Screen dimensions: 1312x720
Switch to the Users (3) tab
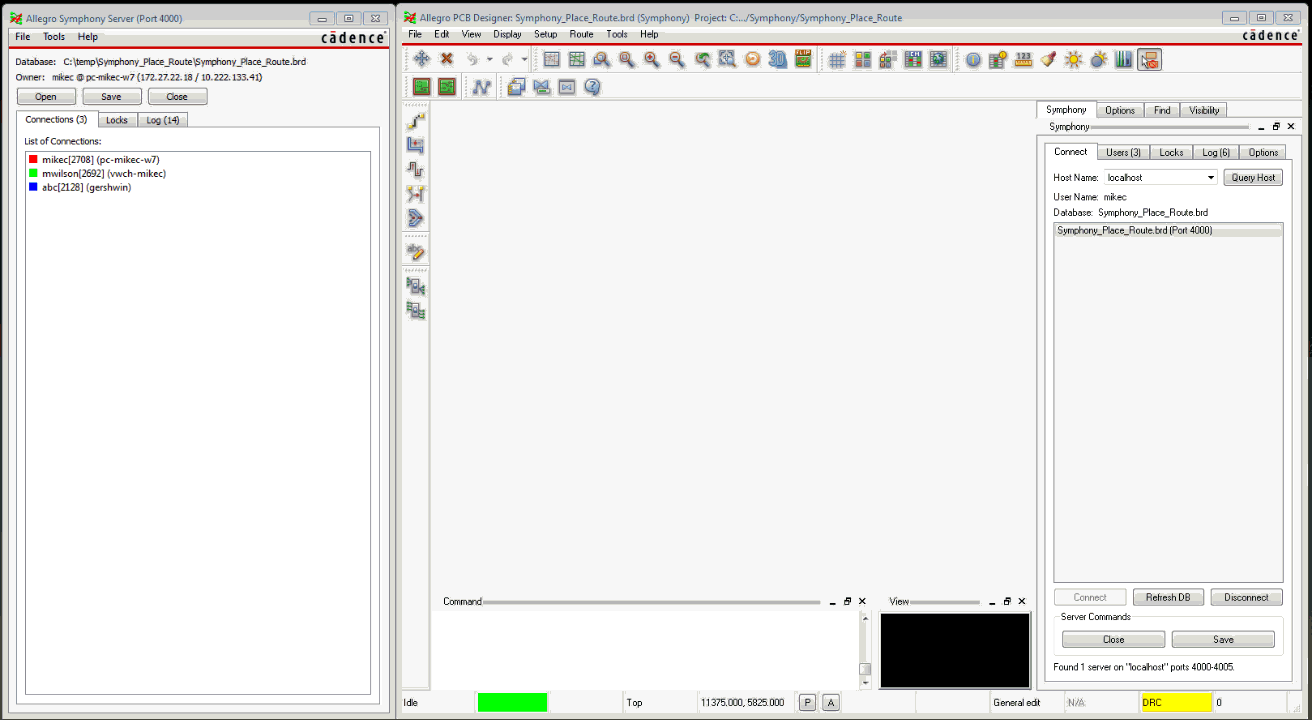[1123, 152]
